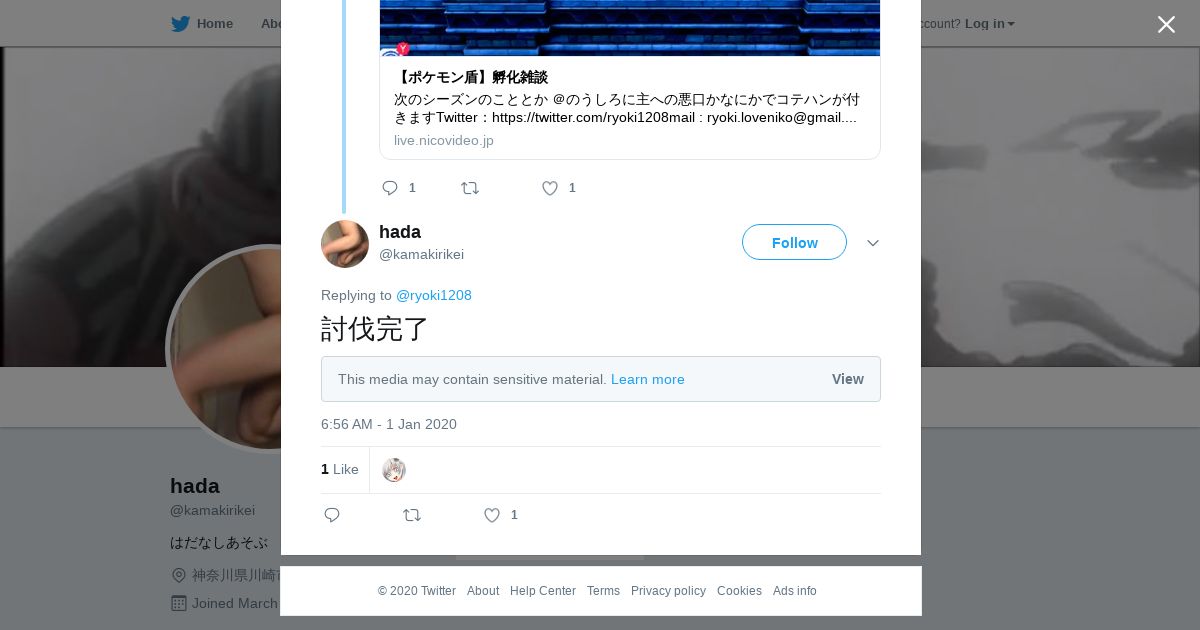Screen dimensions: 1200x630
Task: Follow the hada account
Action: (794, 242)
